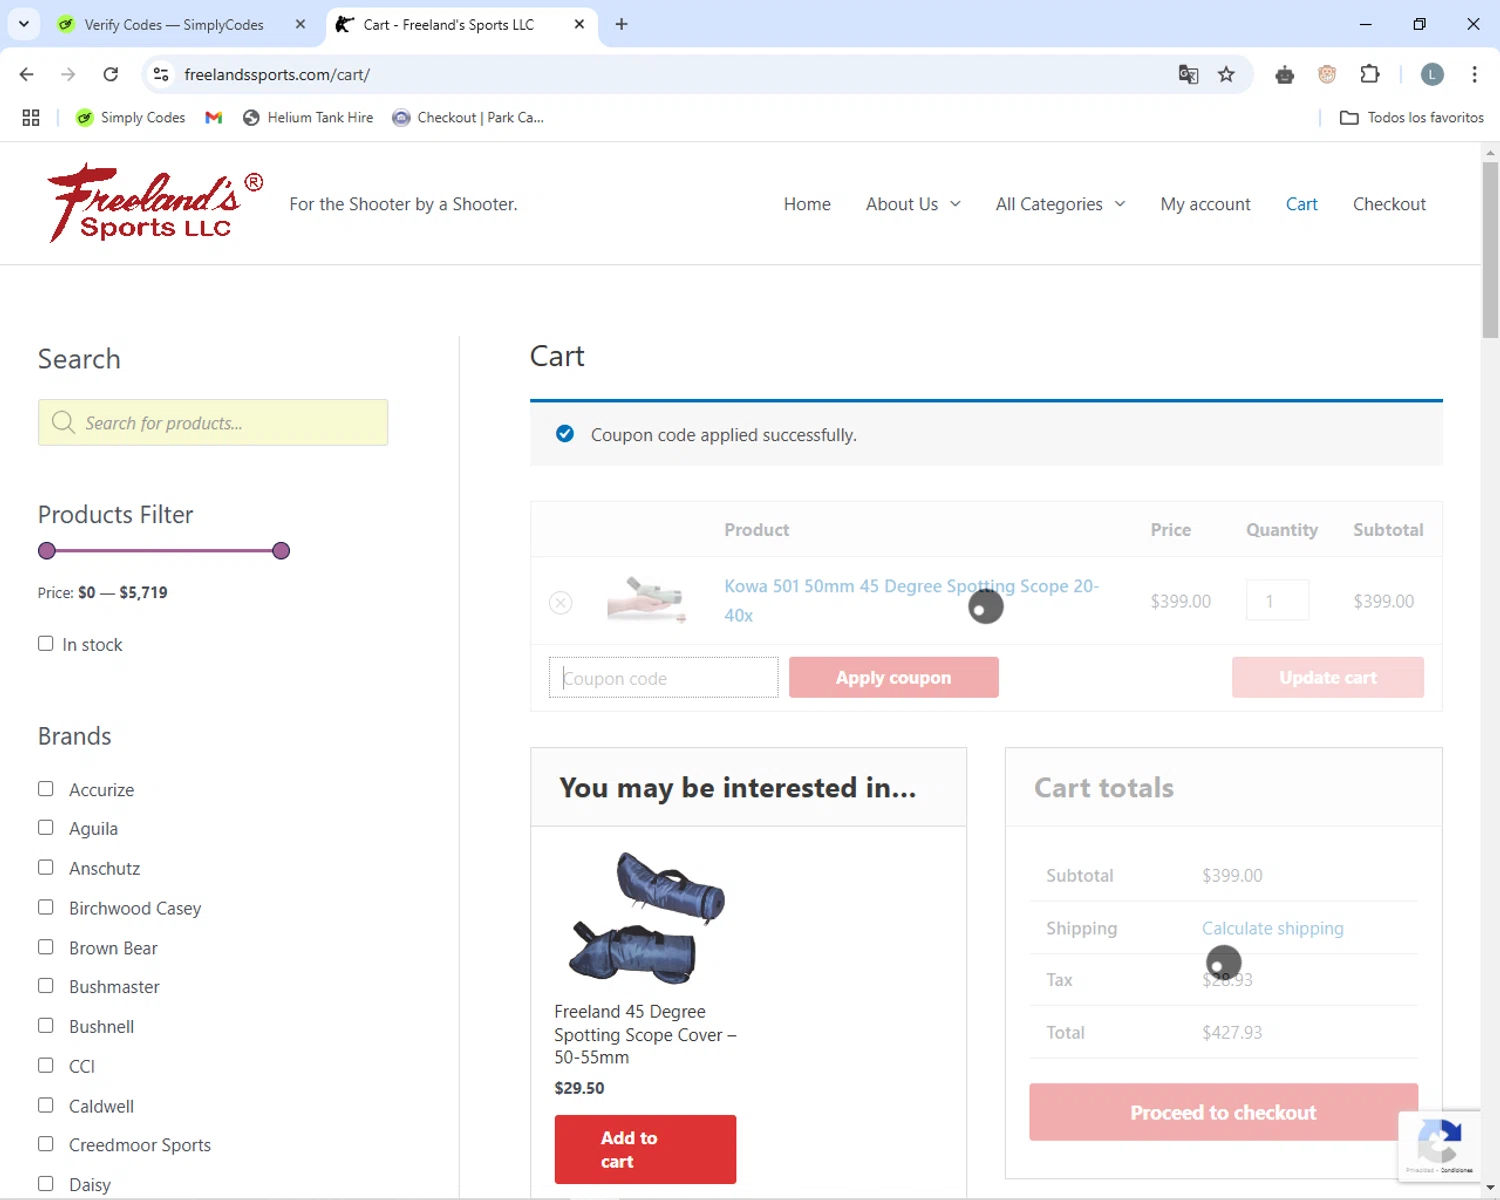Go to Home in site navigation
This screenshot has height=1200, width=1500.
tap(807, 204)
